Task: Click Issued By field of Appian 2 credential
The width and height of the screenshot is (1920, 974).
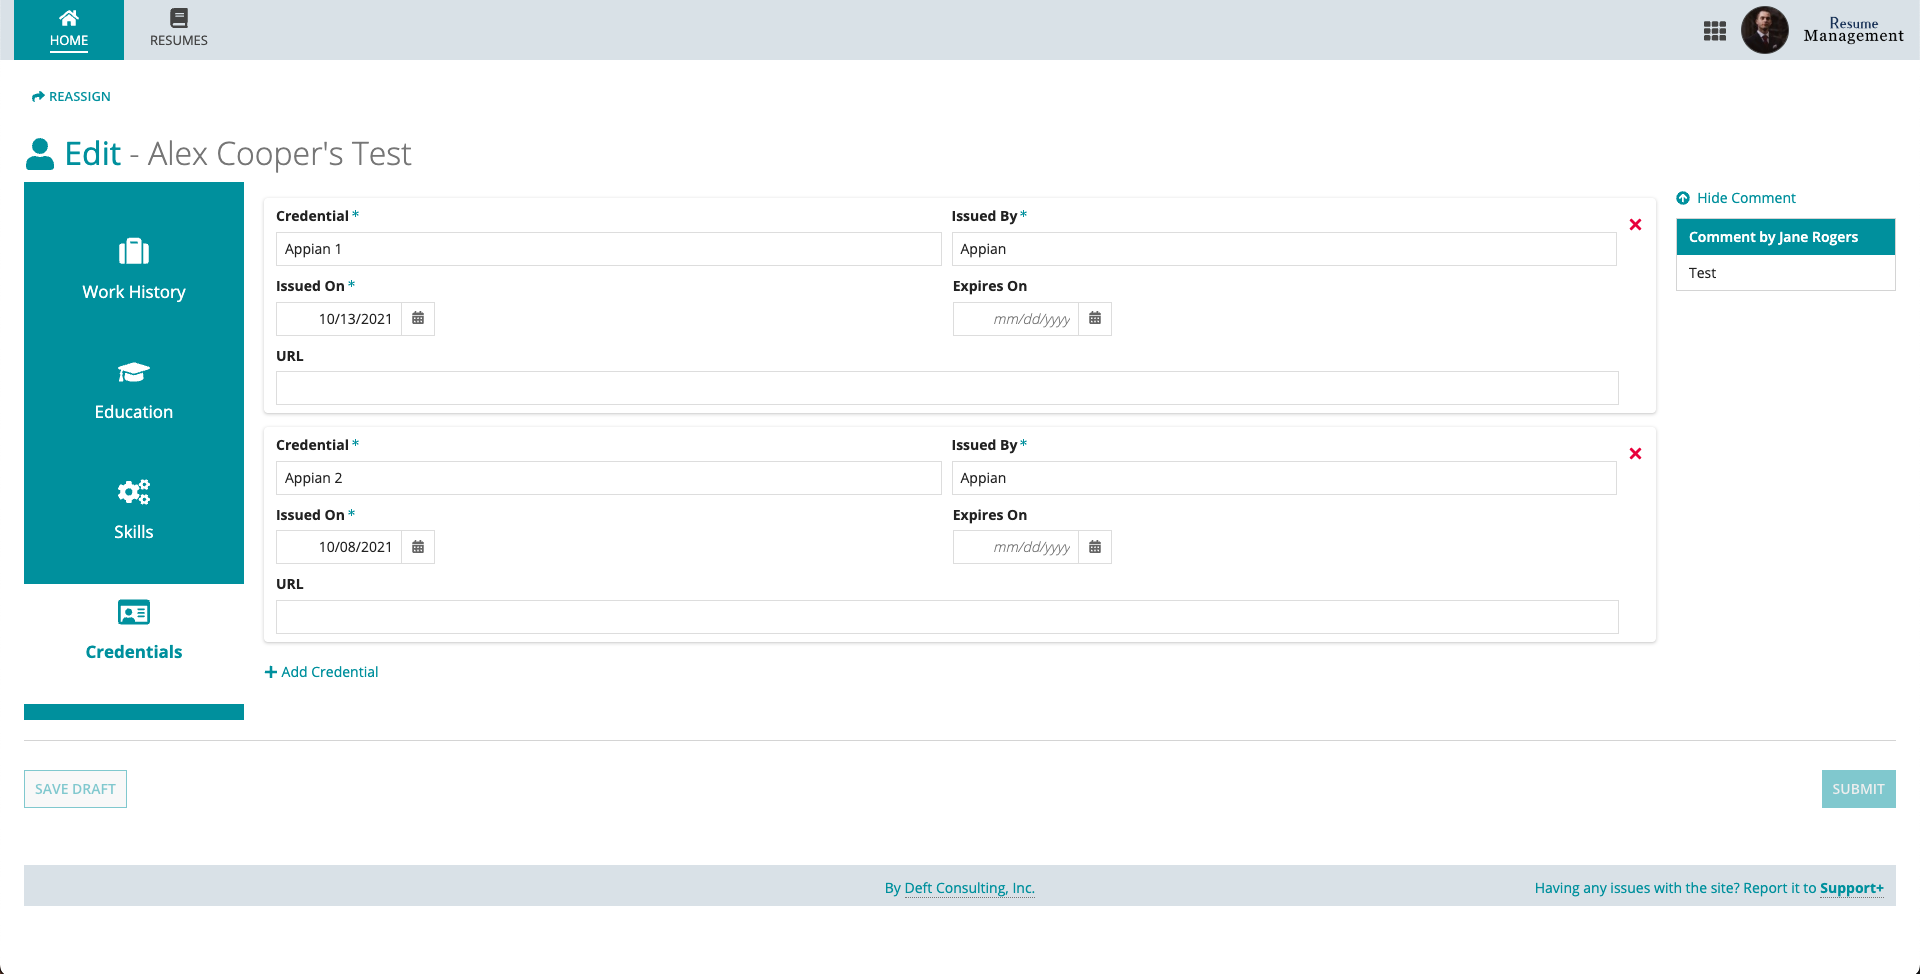Action: pyautogui.click(x=1284, y=478)
